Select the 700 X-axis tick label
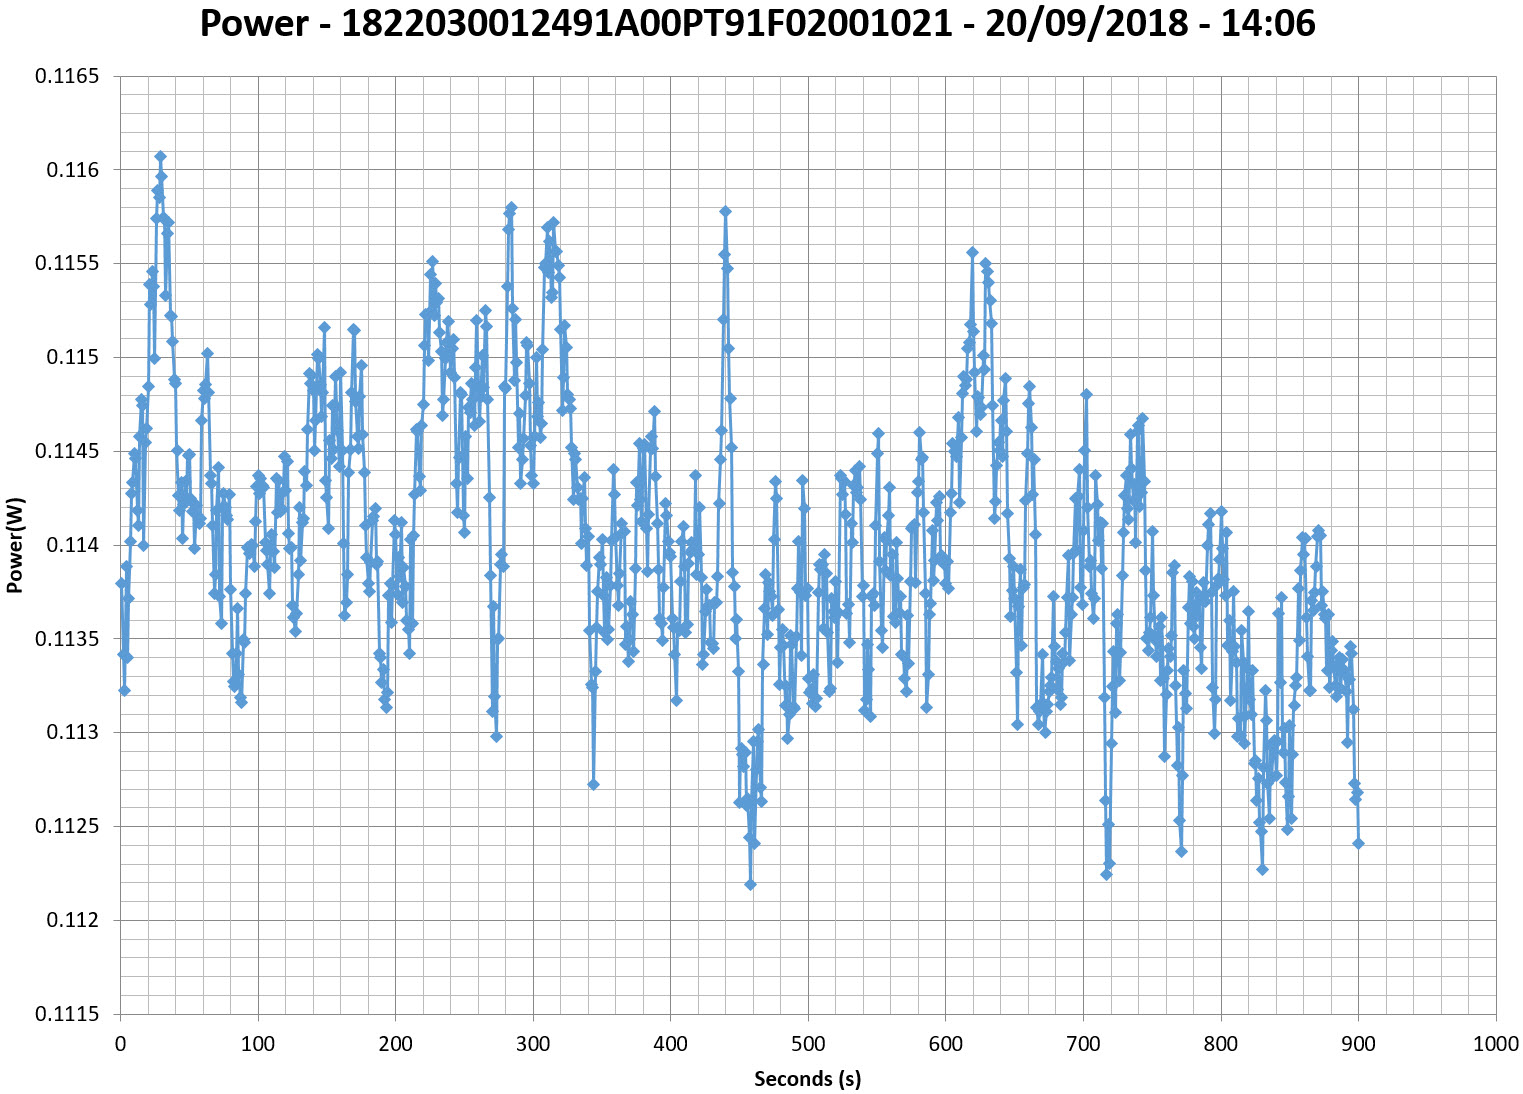 1083,1044
